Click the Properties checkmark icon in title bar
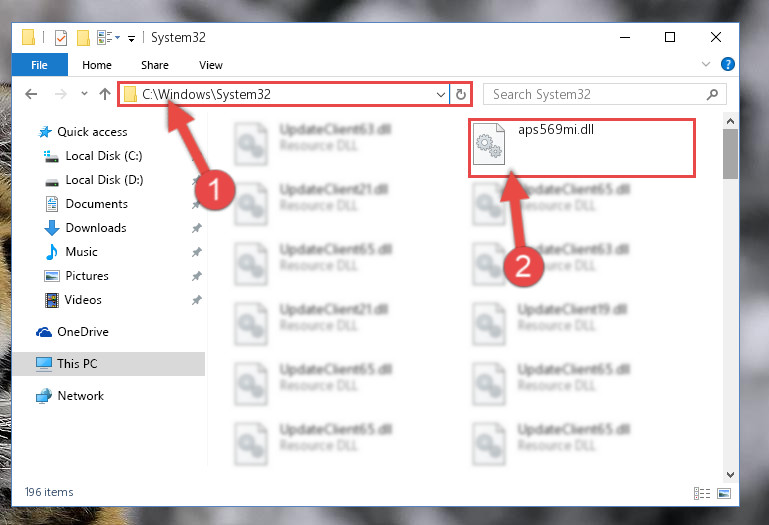Screen dimensions: 769x525 pos(61,38)
